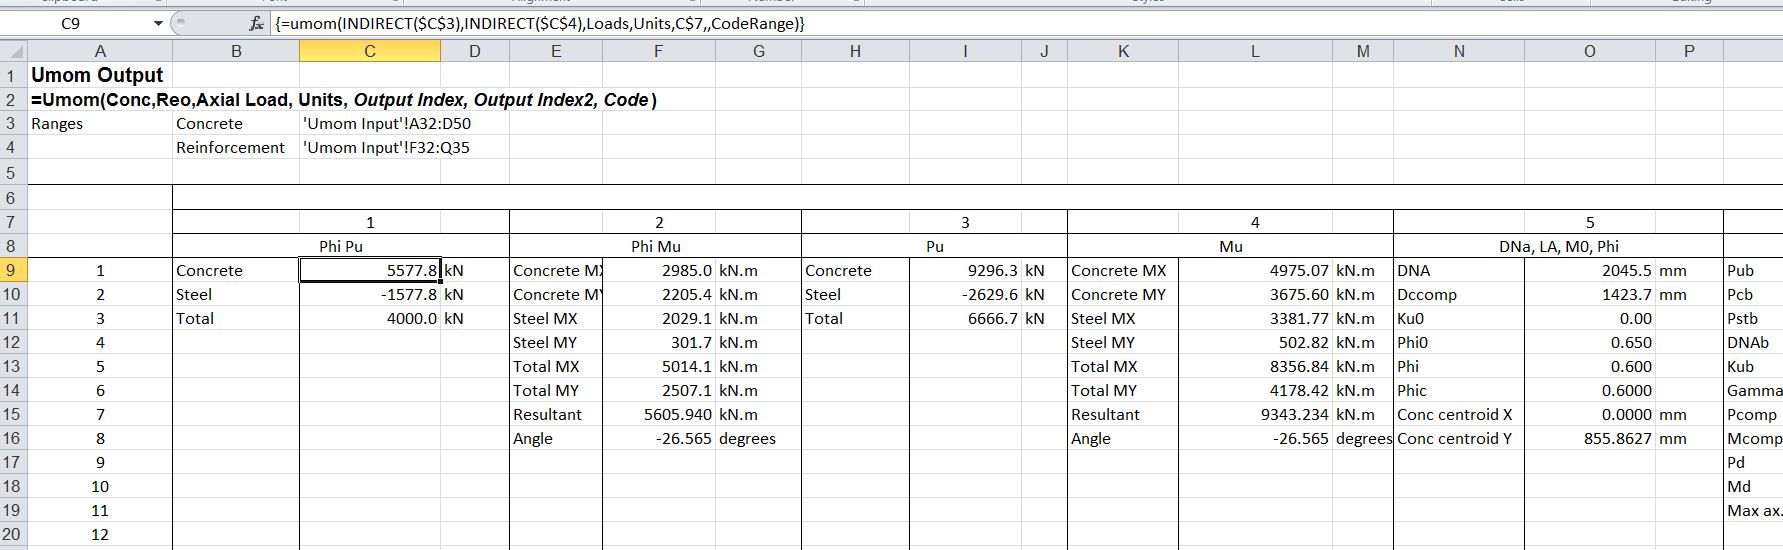Image resolution: width=1783 pixels, height=550 pixels.
Task: Select row 9 header
Action: pyautogui.click(x=12, y=270)
